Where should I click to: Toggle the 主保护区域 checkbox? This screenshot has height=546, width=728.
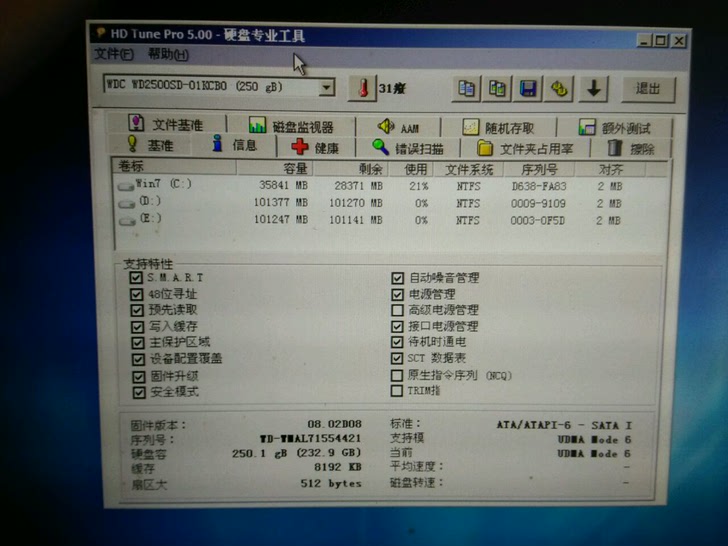tap(138, 343)
